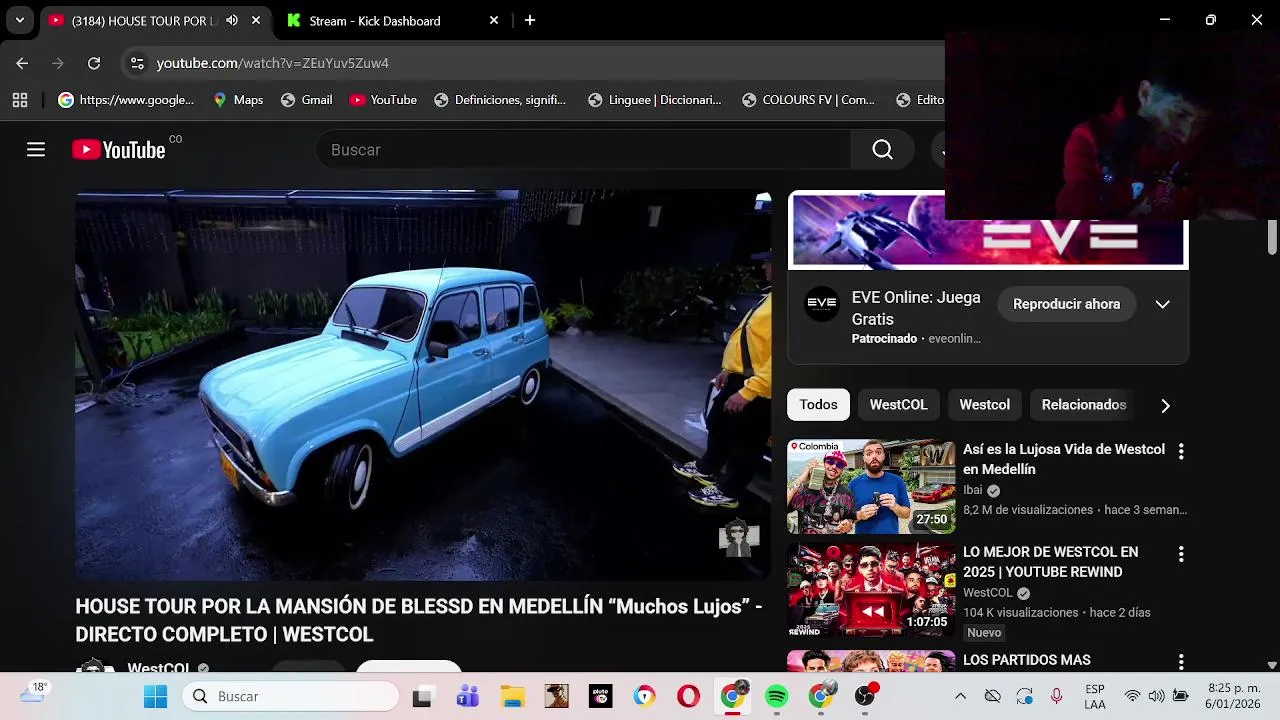Image resolution: width=1280 pixels, height=720 pixels.
Task: Open the YouTube hamburger guide menu
Action: [36, 150]
